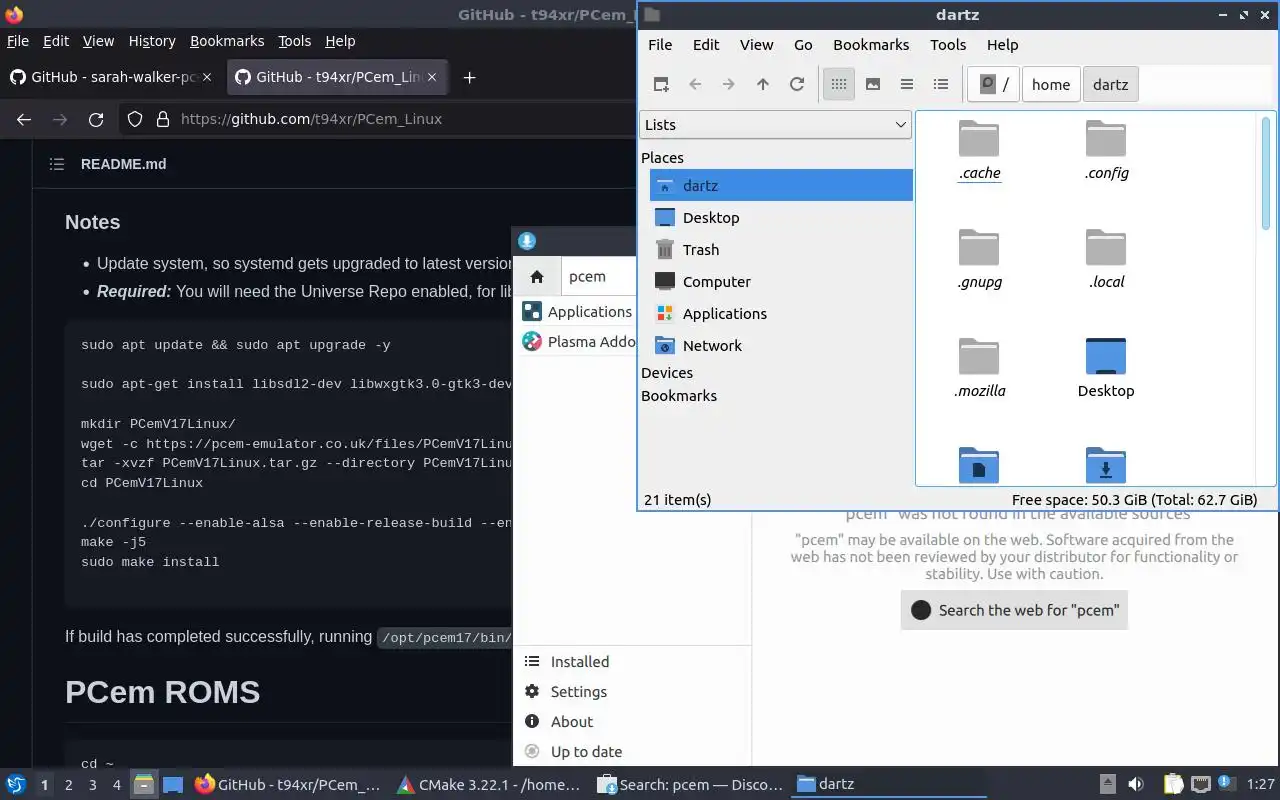Open a new tab in the dartz file manager
This screenshot has height=800, width=1280.
pyautogui.click(x=661, y=85)
